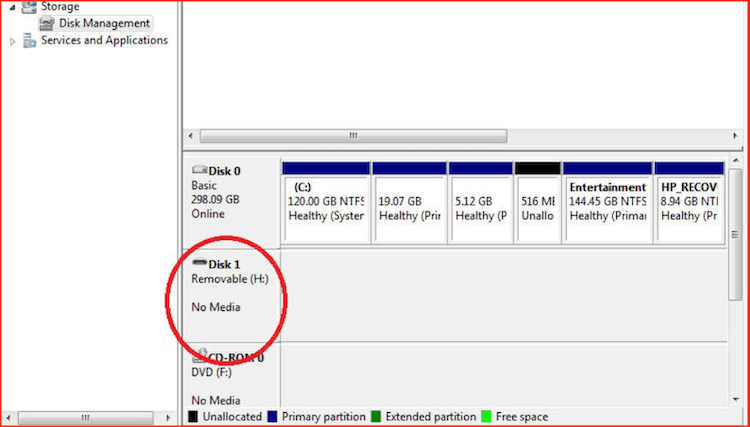Select the 19.07 GB healthy partition
This screenshot has height=427, width=750.
click(409, 203)
